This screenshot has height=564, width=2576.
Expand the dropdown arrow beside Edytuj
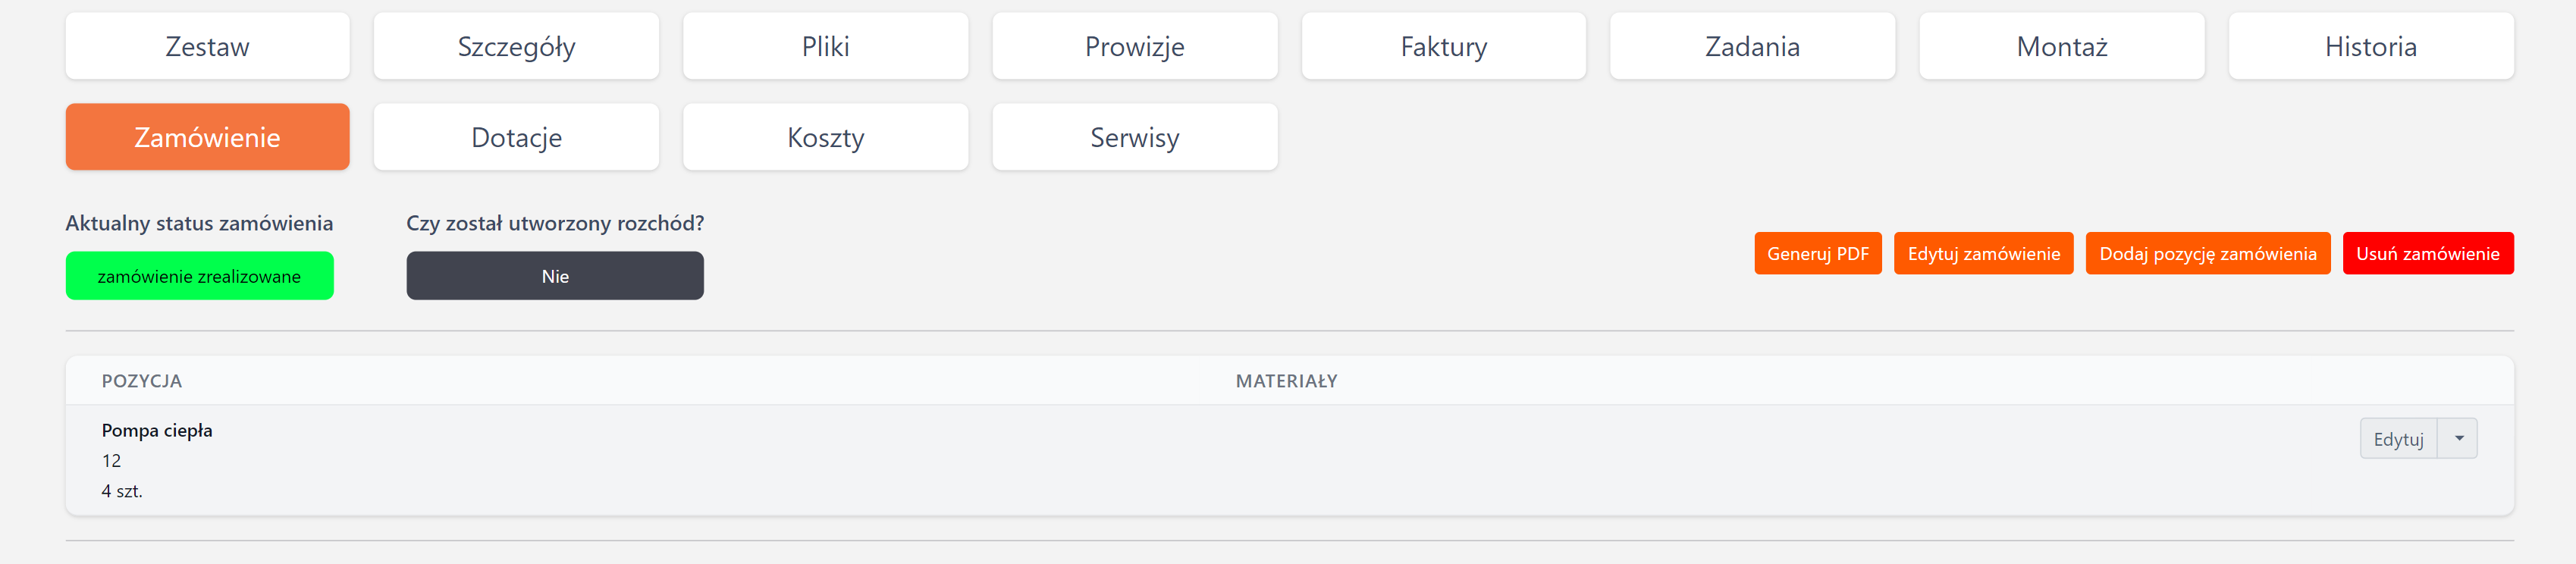[x=2458, y=439]
